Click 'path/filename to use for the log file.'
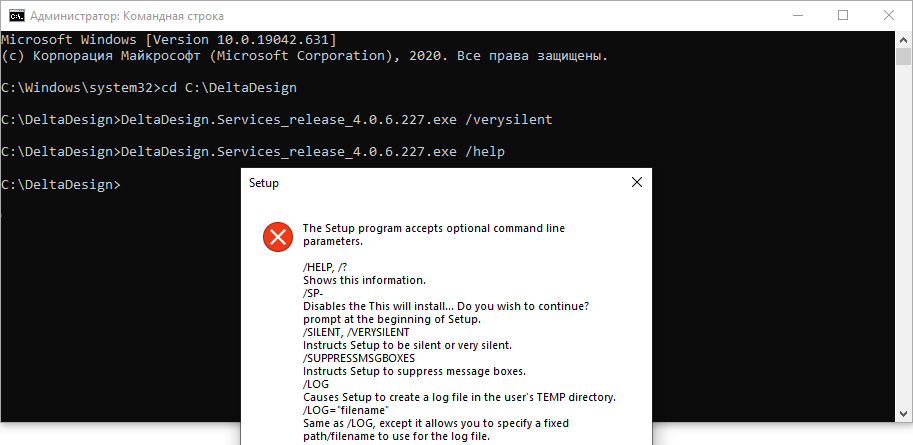The height and width of the screenshot is (445, 913). pyautogui.click(x=397, y=436)
